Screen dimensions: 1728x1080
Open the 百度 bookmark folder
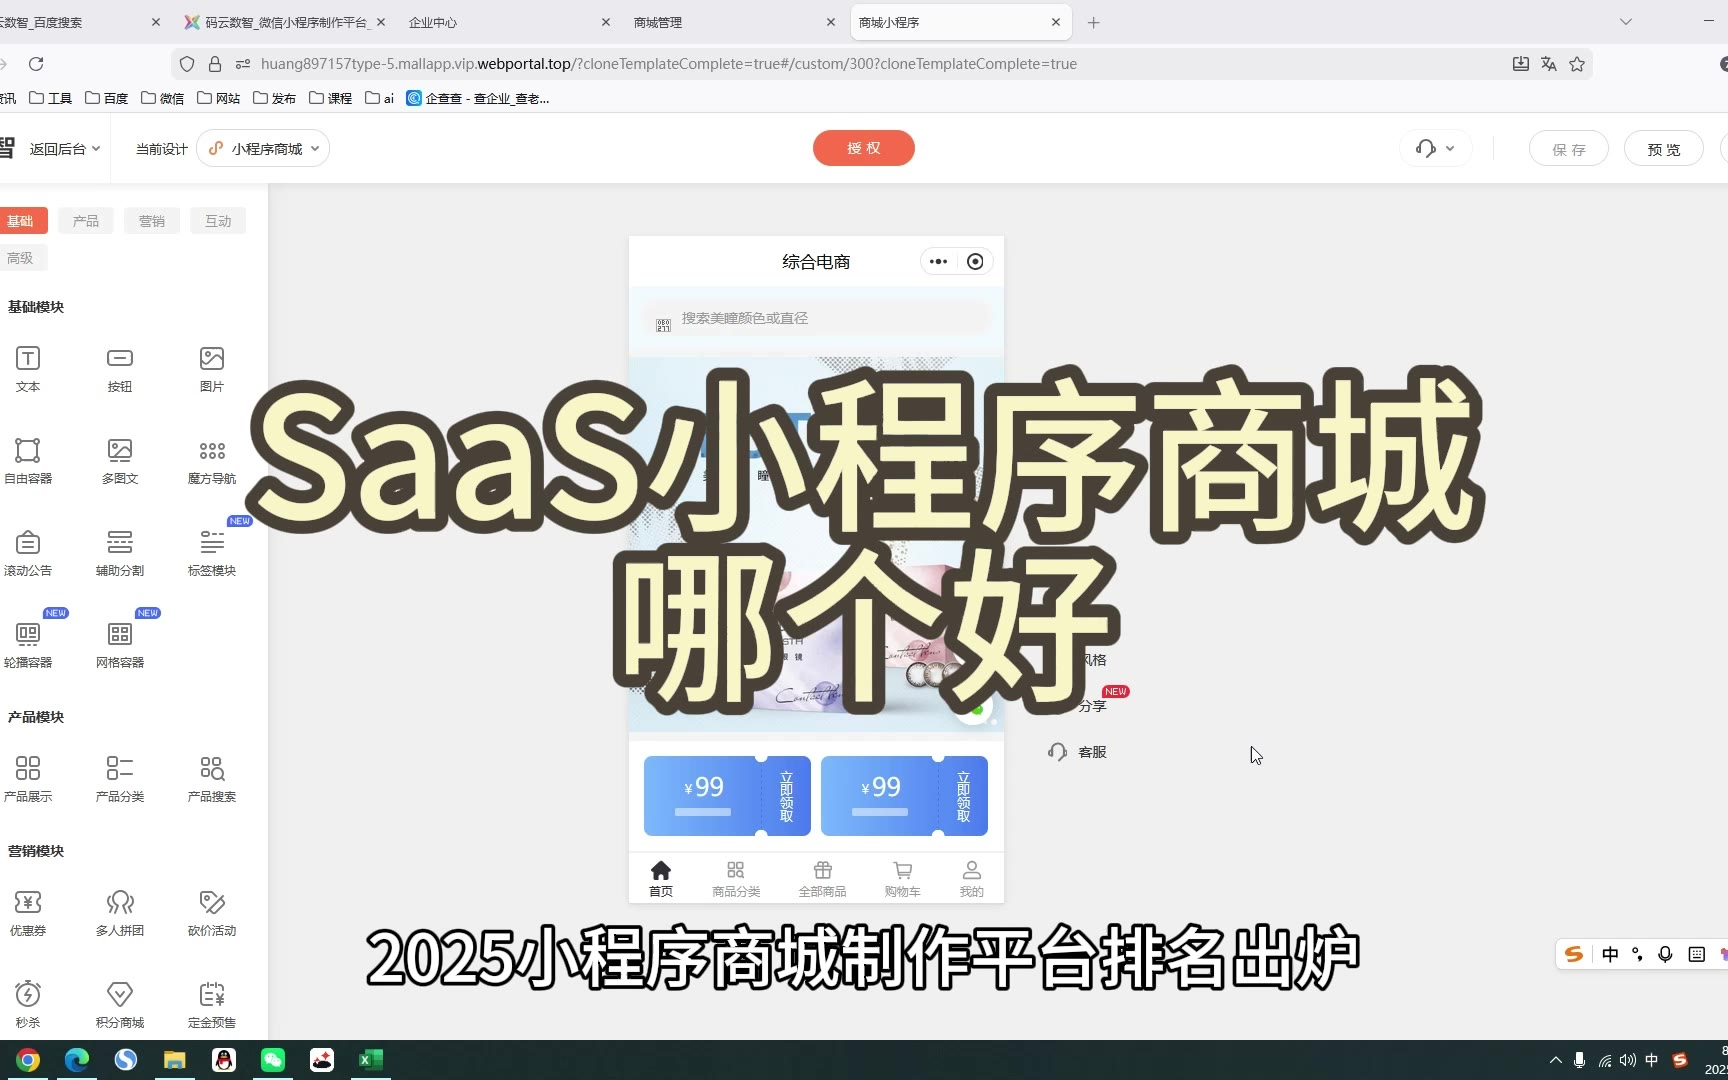106,98
